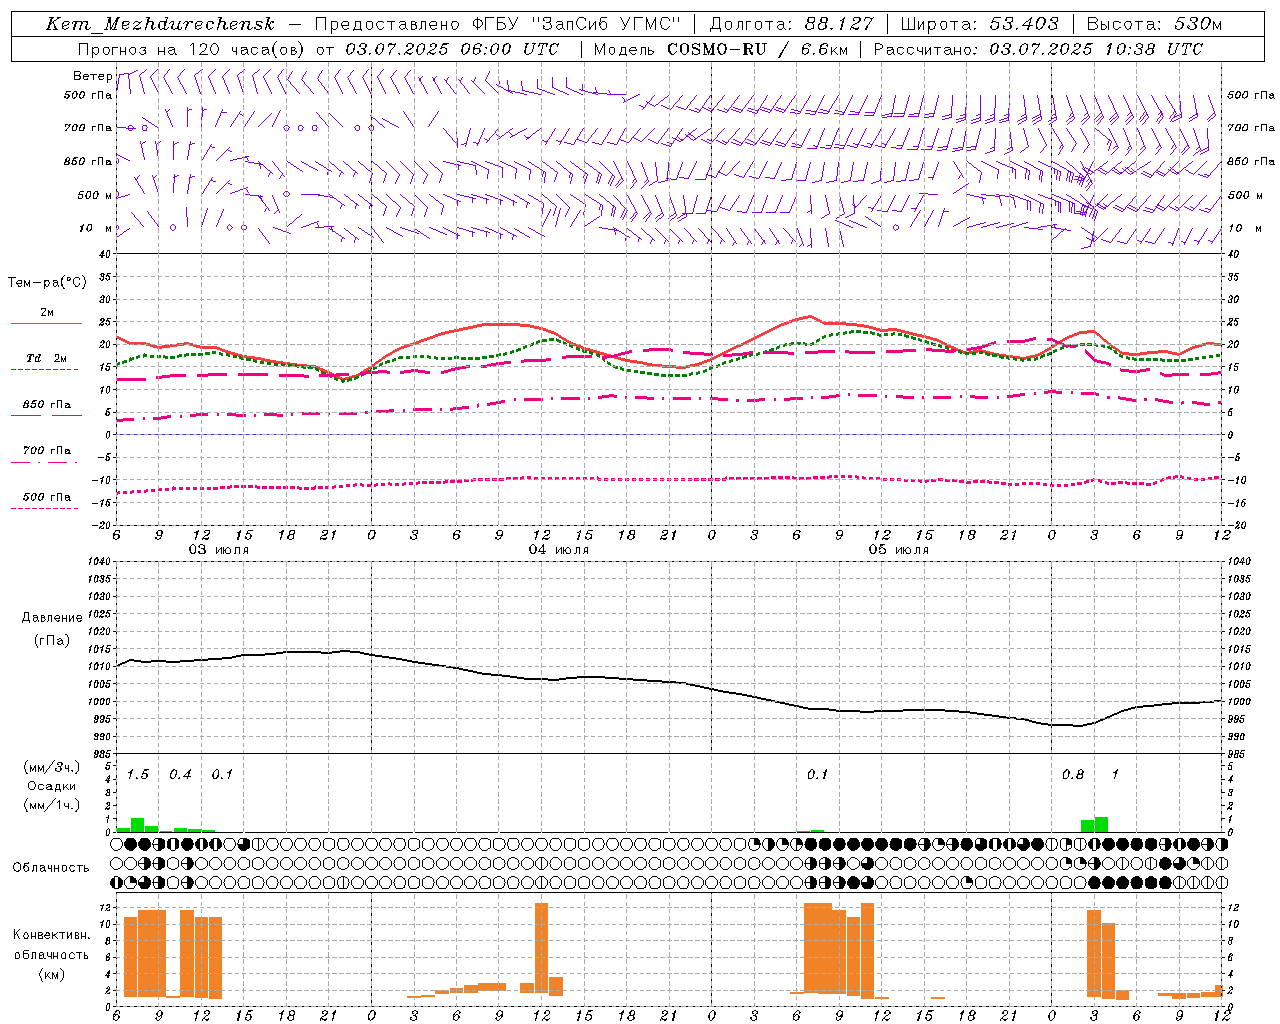Click the Модель COSMO-RU / 6.6км label
Viewport: 1280px width, 1024px height.
[x=720, y=49]
